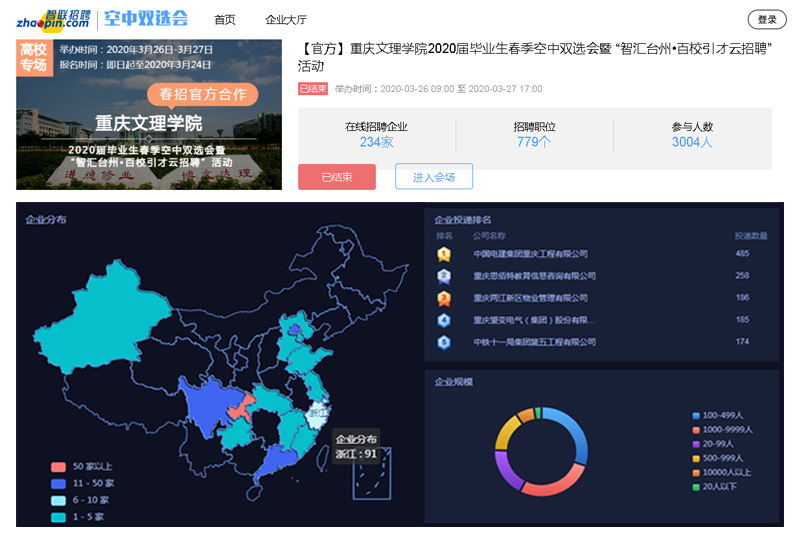This screenshot has height=533, width=800.
Task: Toggle the 100-499人 legend item
Action: 720,415
